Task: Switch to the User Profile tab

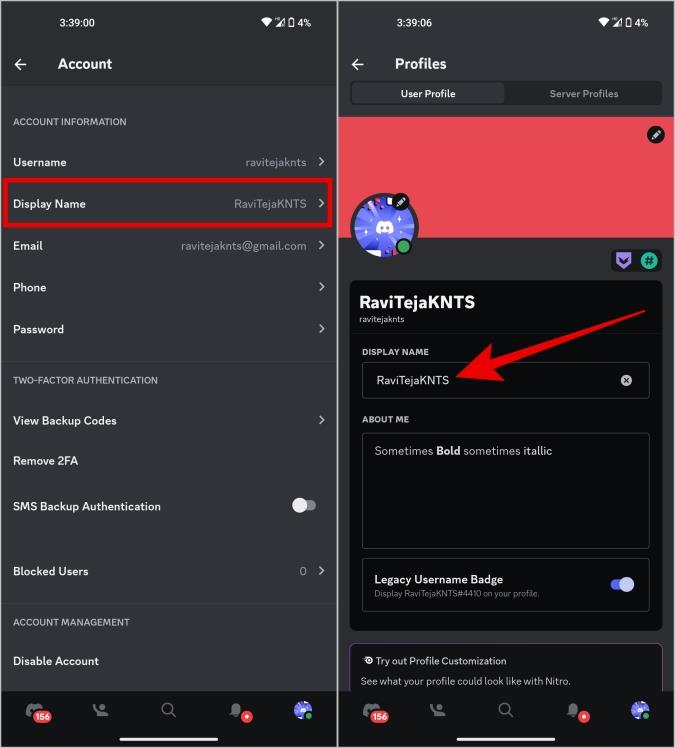Action: pyautogui.click(x=428, y=94)
